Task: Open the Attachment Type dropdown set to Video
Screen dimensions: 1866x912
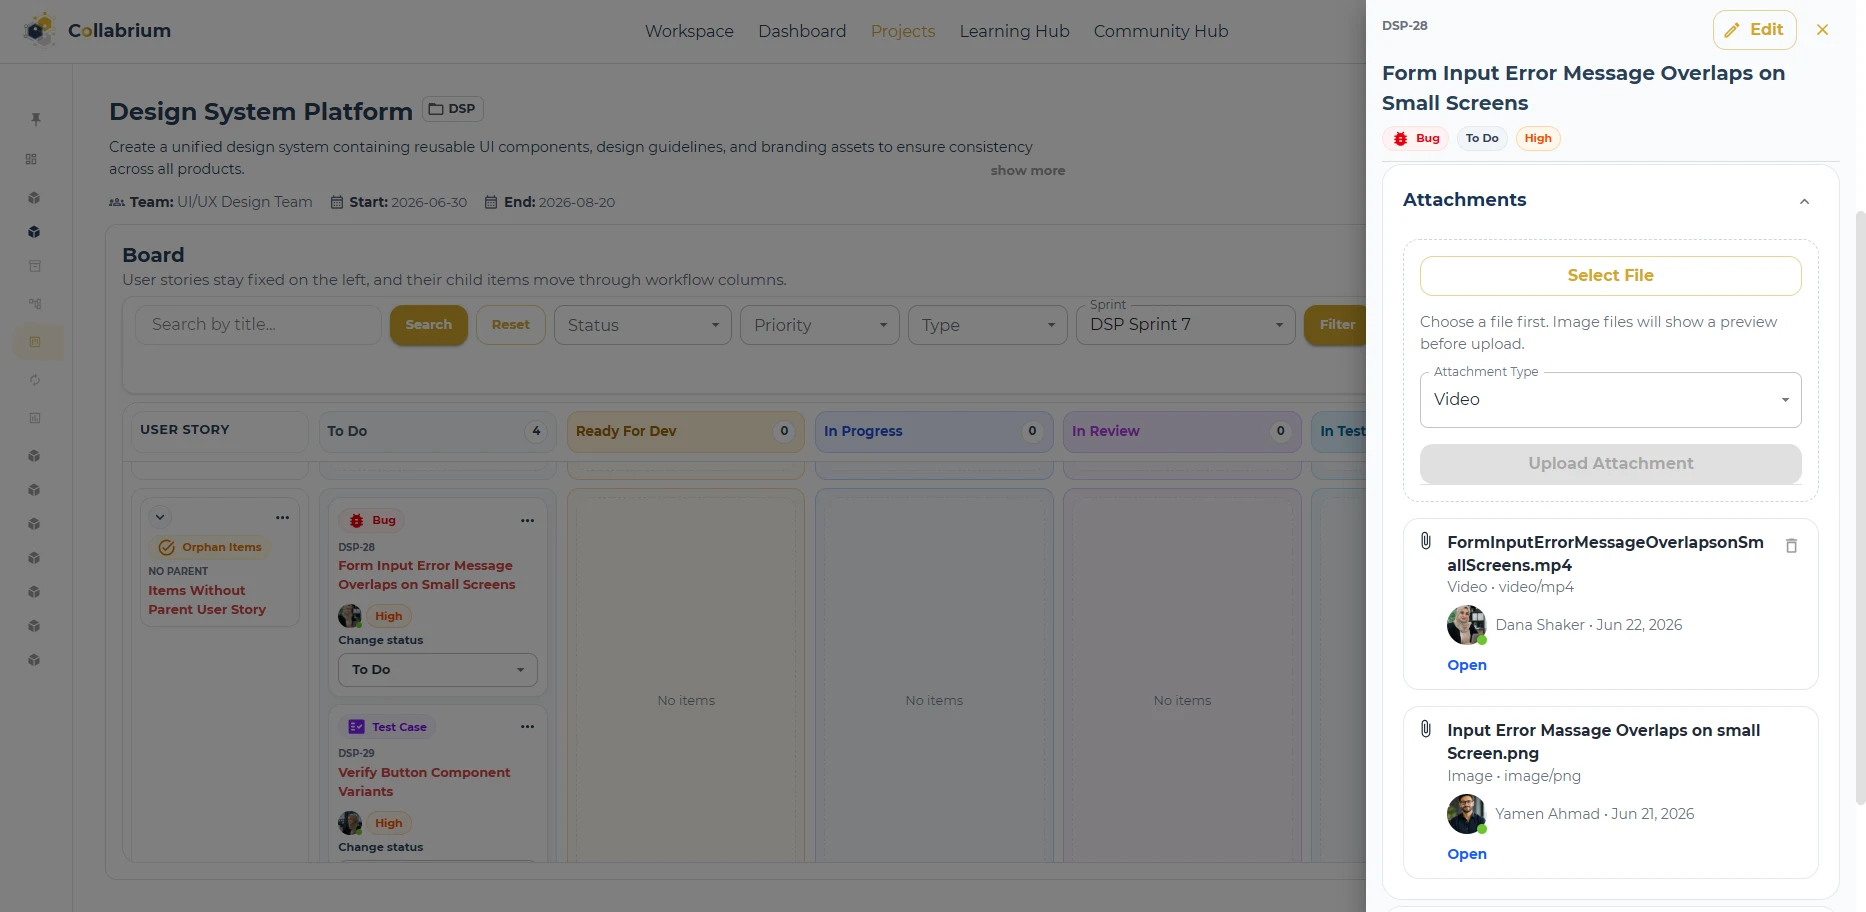Action: click(x=1610, y=400)
